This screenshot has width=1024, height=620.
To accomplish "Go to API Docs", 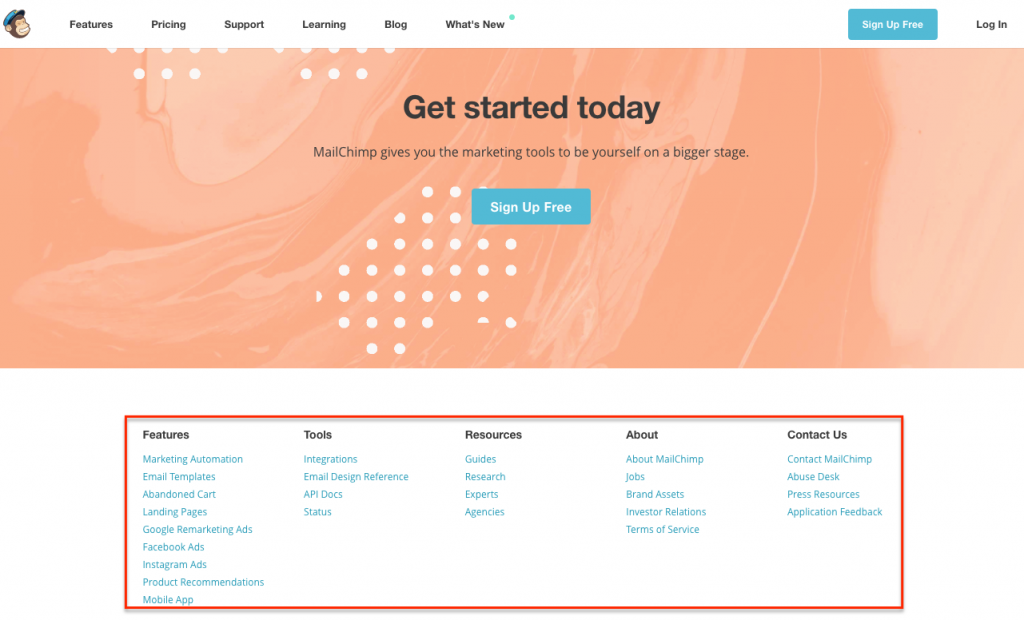I will [323, 495].
